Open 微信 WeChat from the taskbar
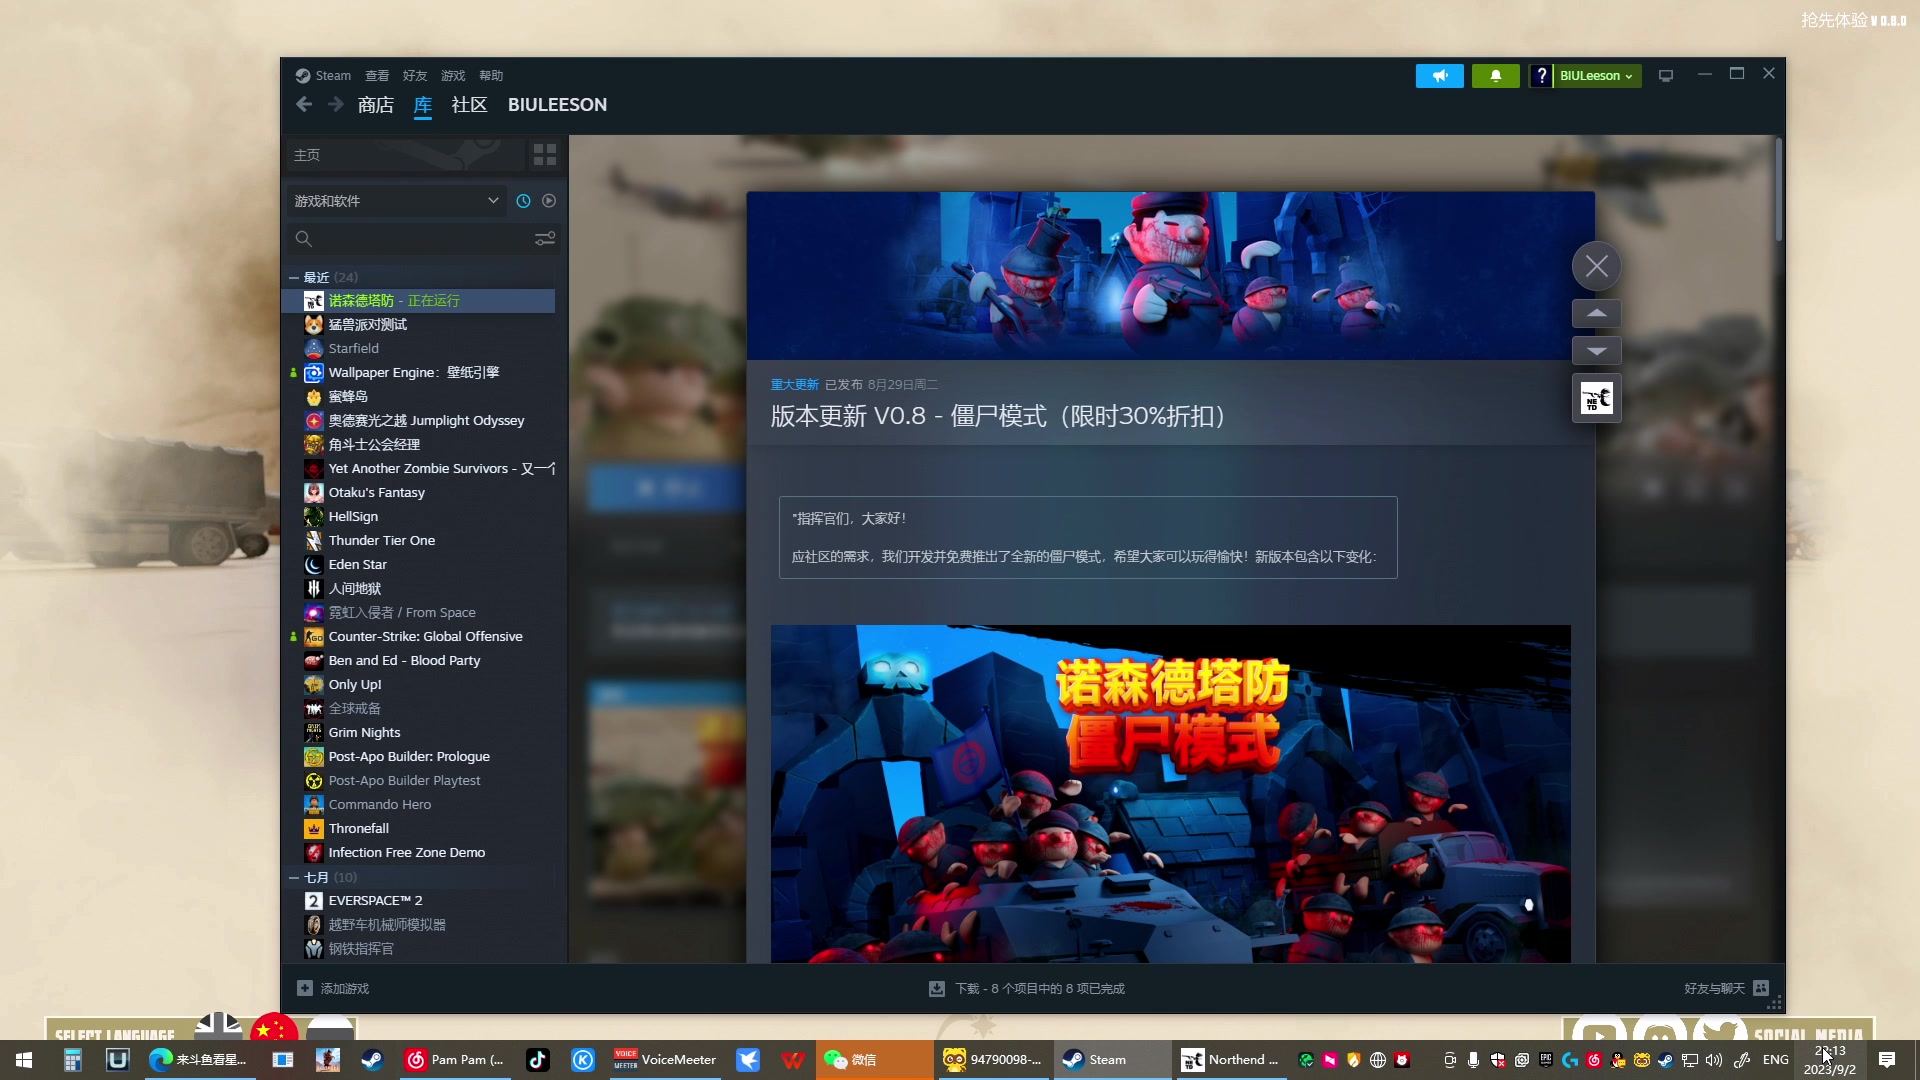This screenshot has width=1920, height=1080. point(875,1060)
